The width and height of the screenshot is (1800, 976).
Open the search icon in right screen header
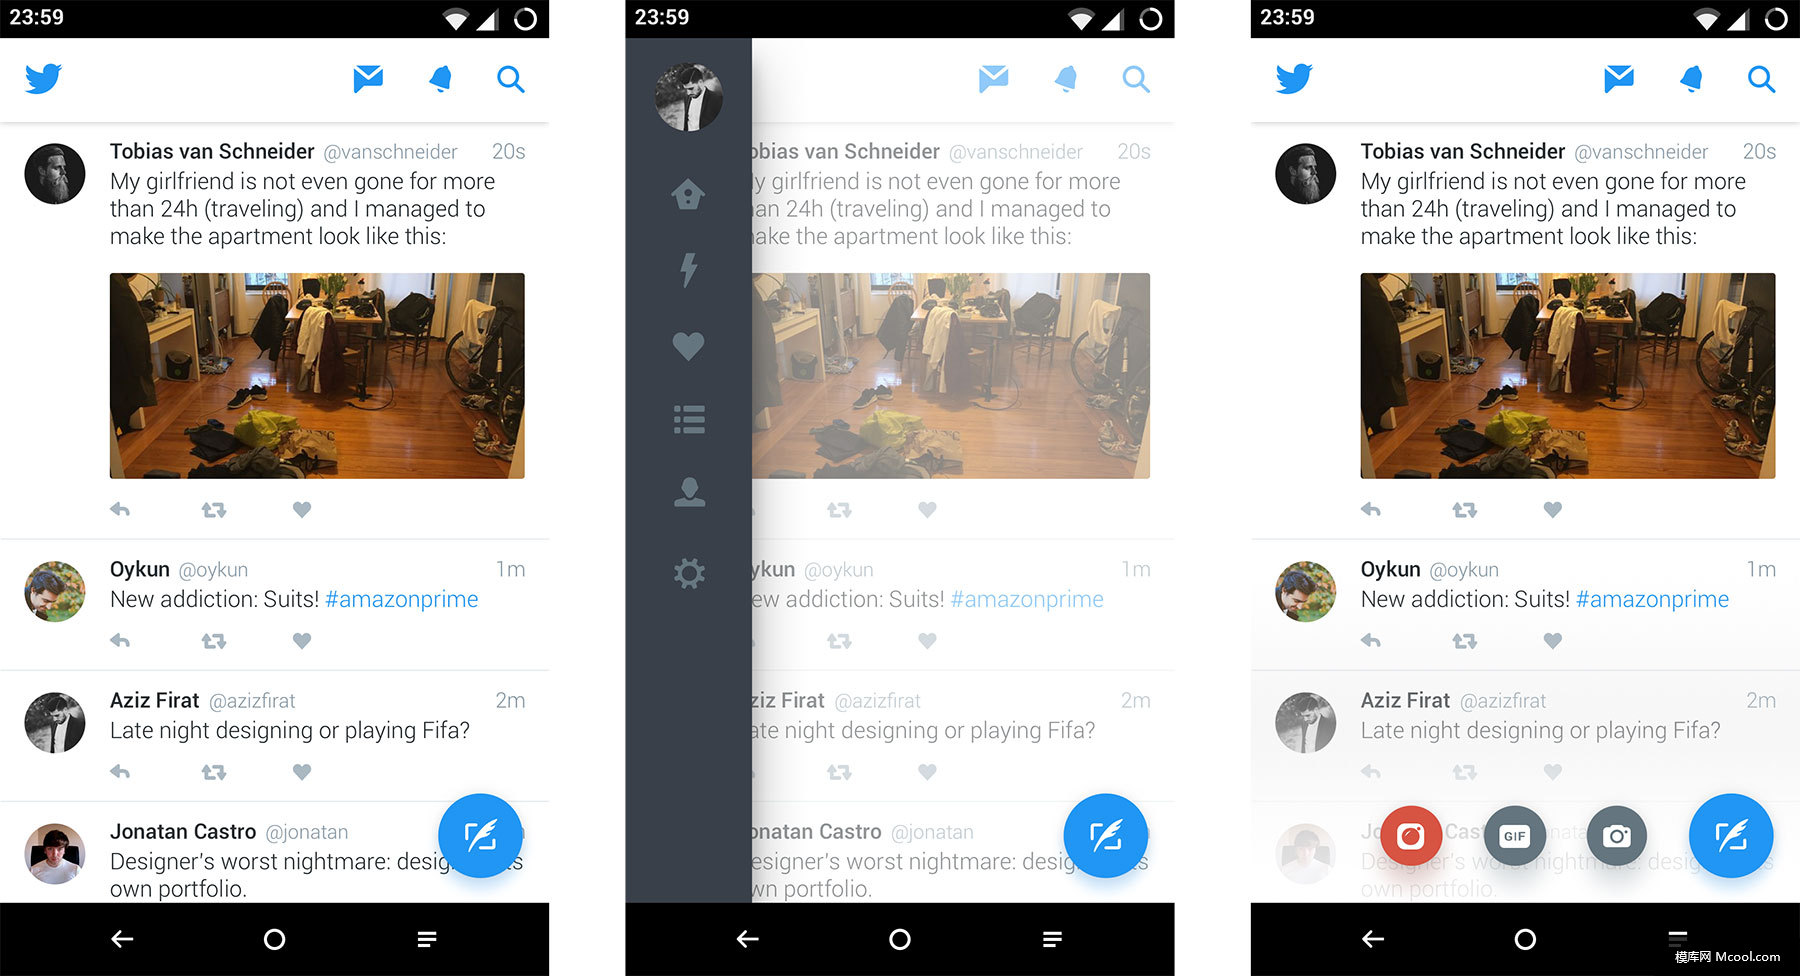tap(1761, 79)
